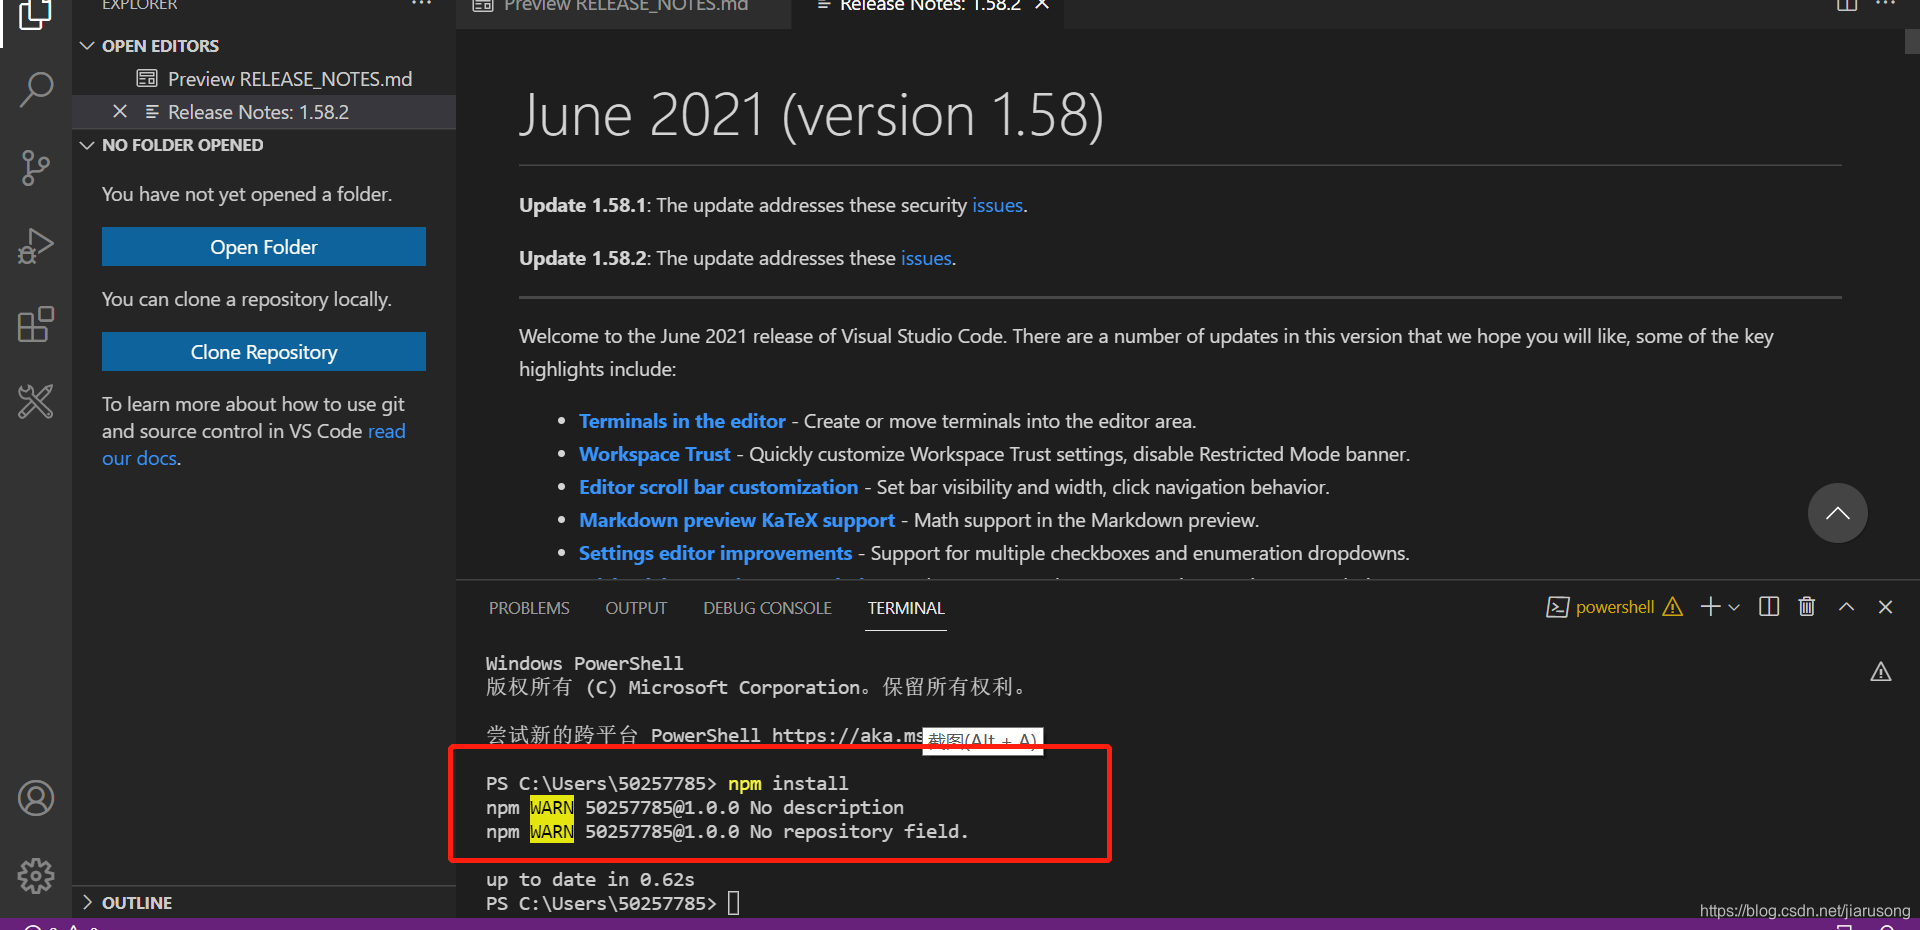Screen dimensions: 1920x930
Task: Click the warning icon in terminal area
Action: 1881,672
